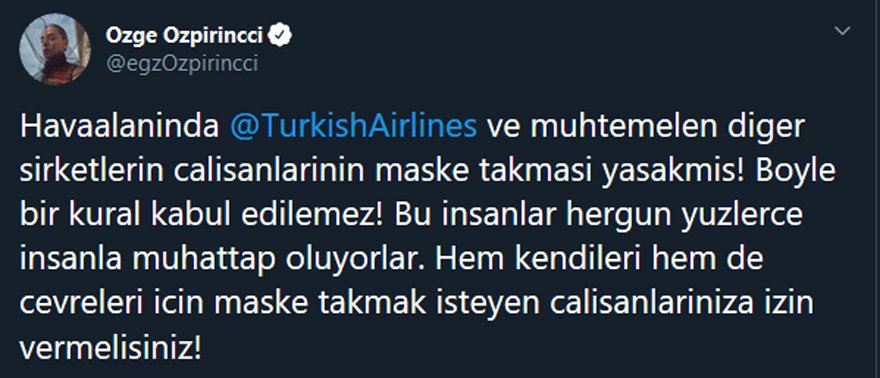
Task: Click the phrase 'Bu insanlar hergun yuzlerce'
Action: 596,216
